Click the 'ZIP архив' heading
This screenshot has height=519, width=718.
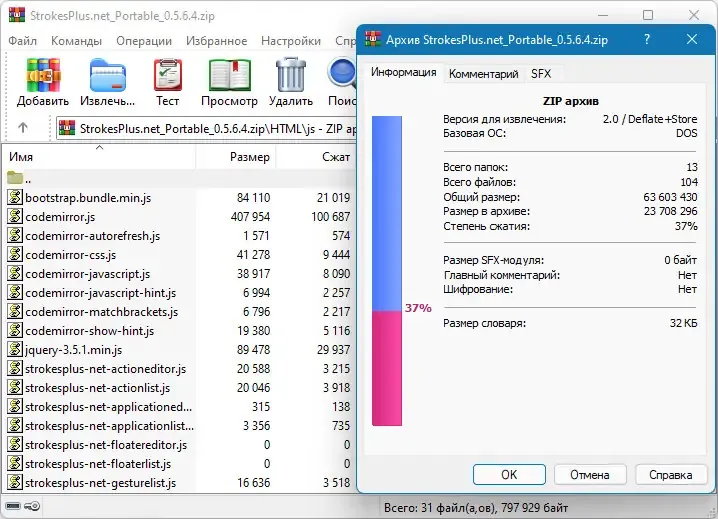(x=571, y=101)
